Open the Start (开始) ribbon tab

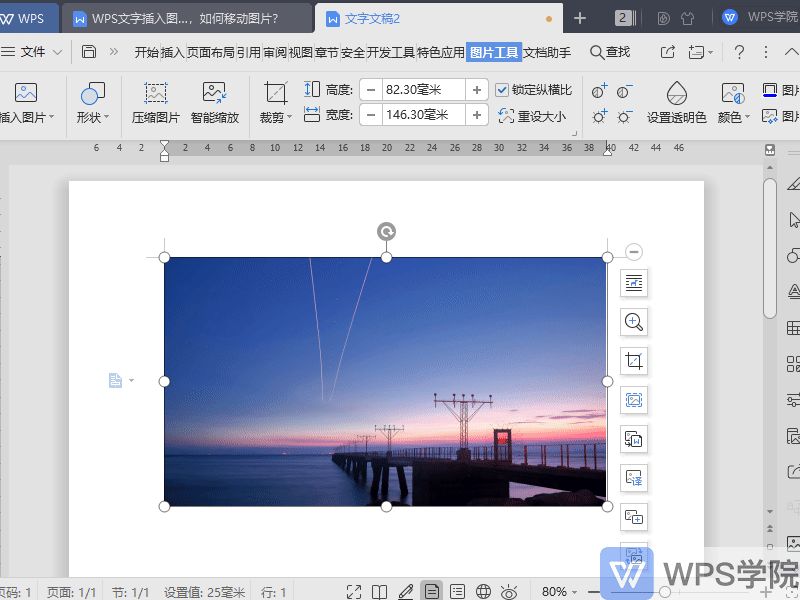(x=146, y=52)
